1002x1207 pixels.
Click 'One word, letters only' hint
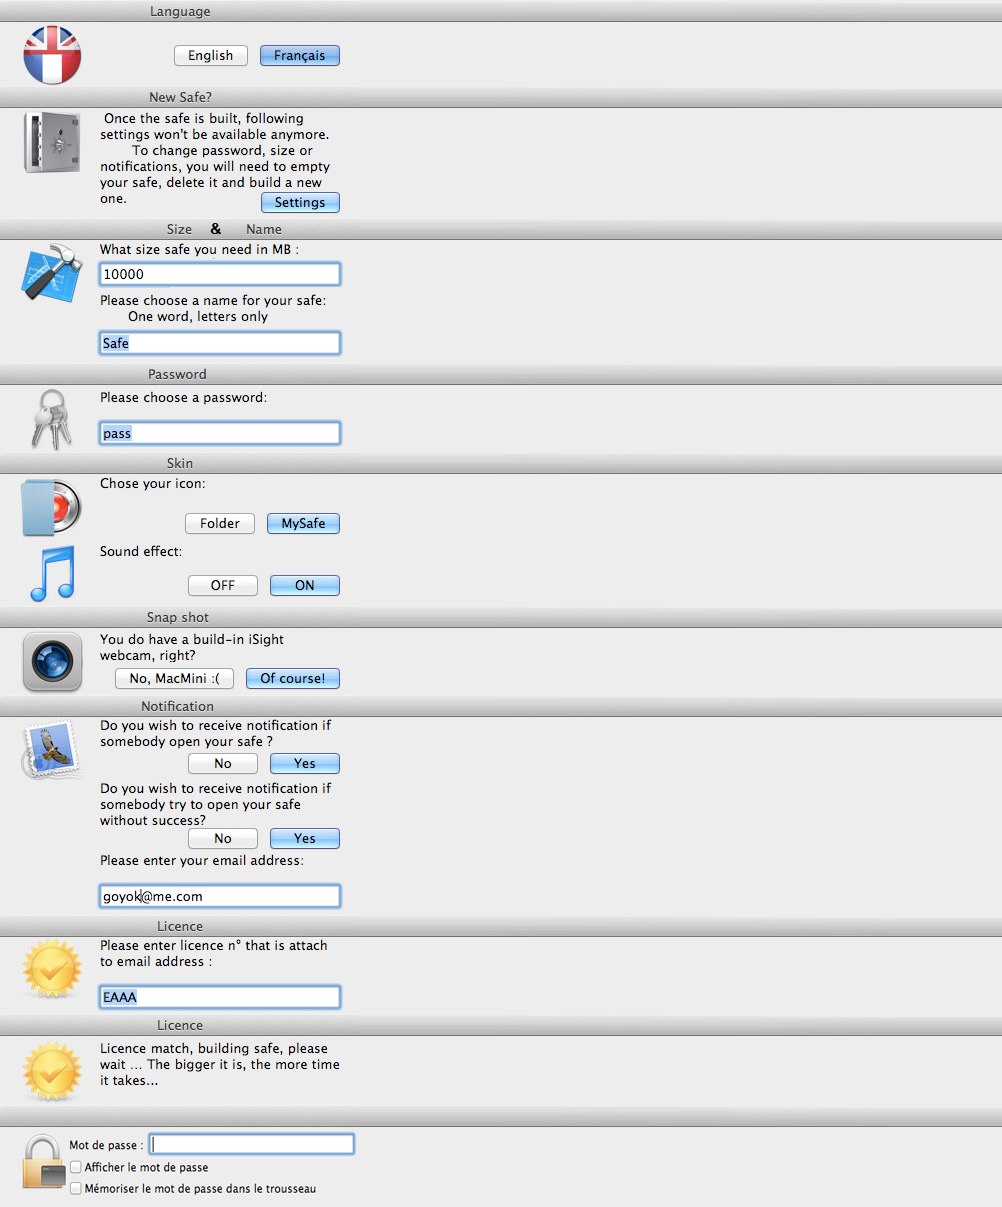coord(198,316)
